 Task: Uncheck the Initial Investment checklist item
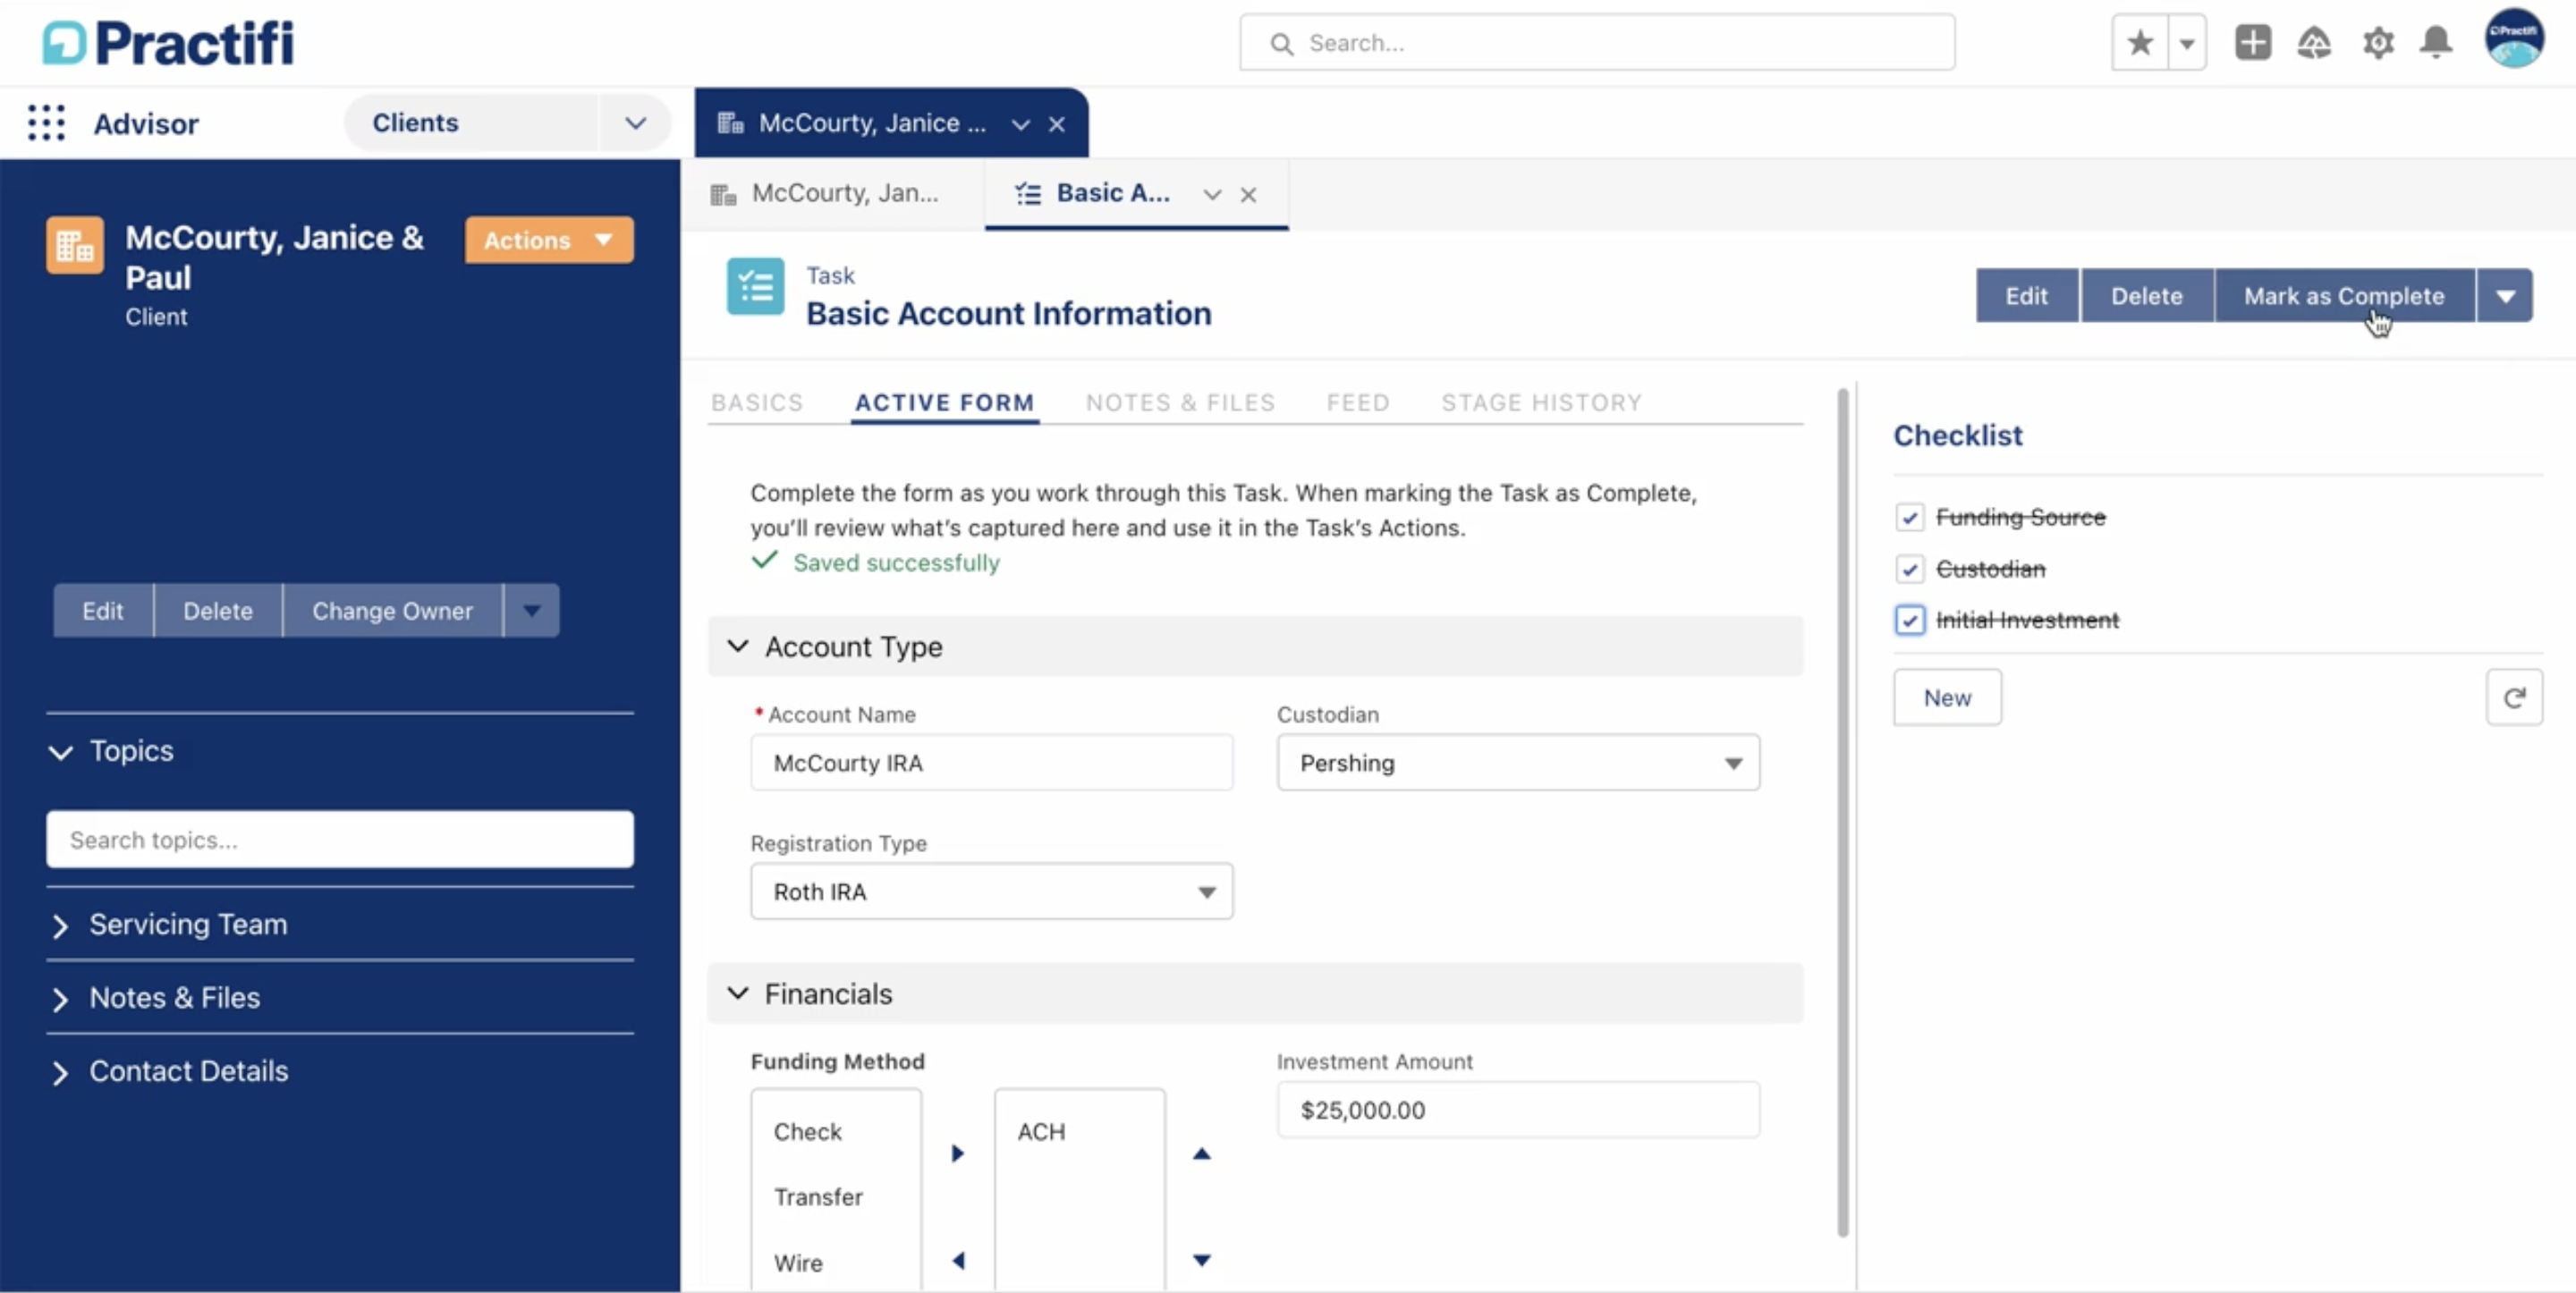click(x=1909, y=621)
